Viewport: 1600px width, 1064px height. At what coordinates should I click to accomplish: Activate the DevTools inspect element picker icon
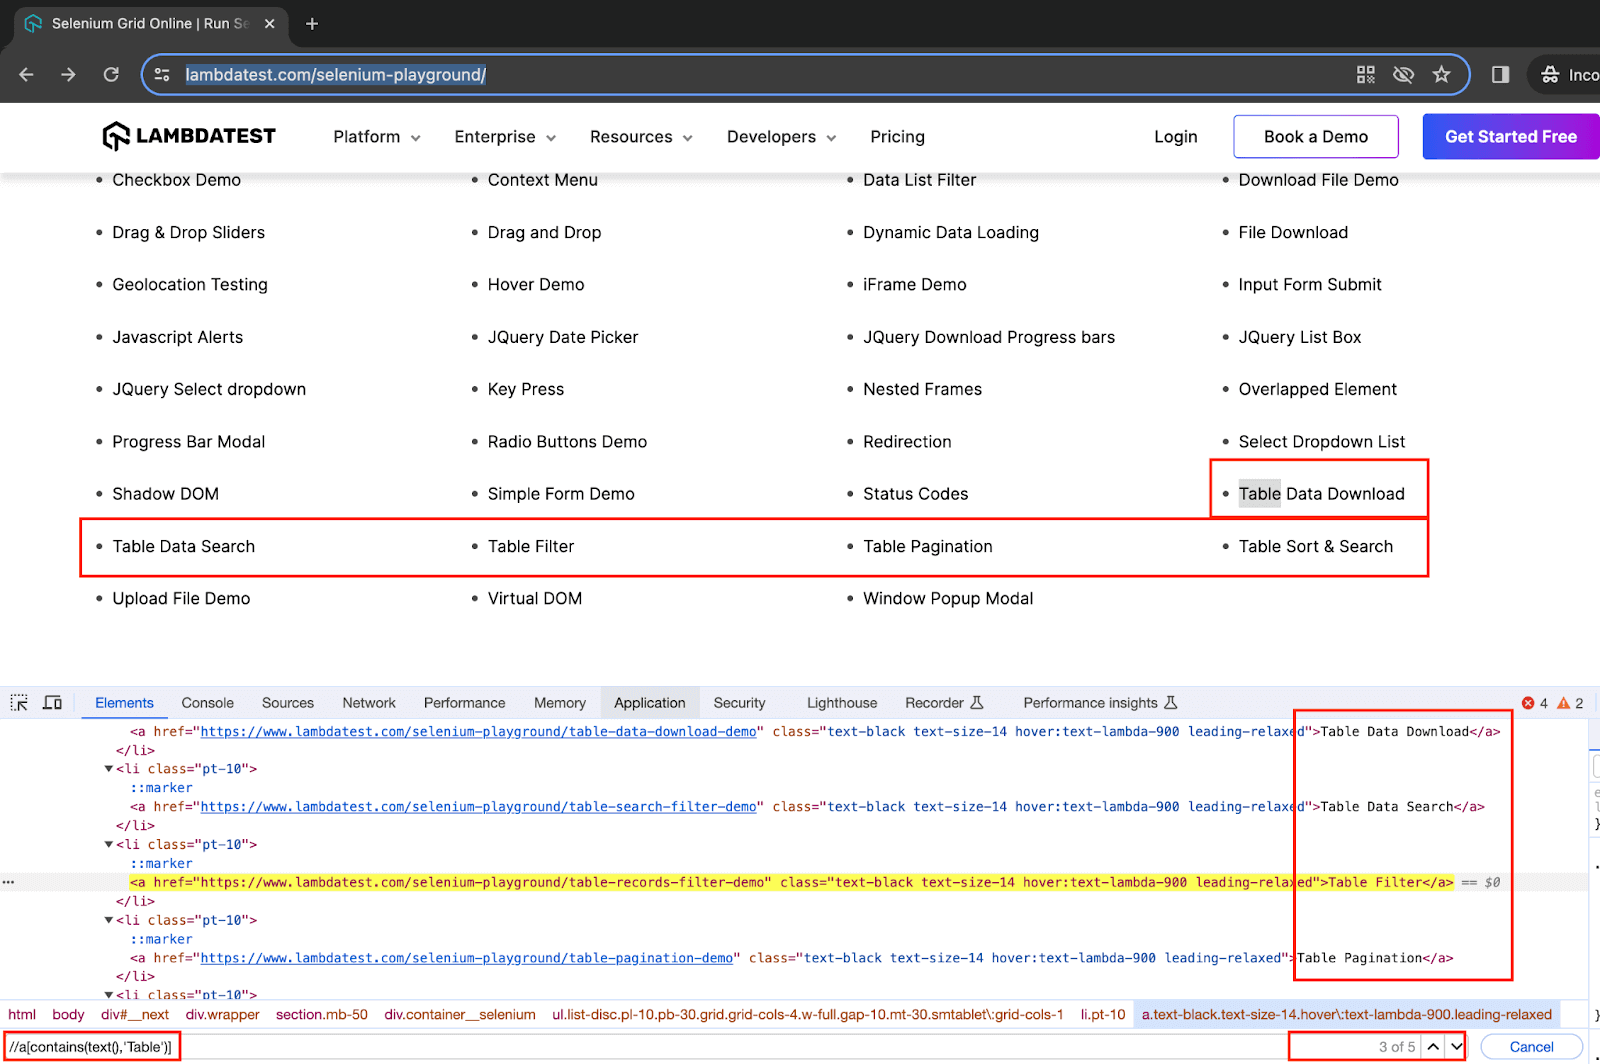click(x=19, y=703)
